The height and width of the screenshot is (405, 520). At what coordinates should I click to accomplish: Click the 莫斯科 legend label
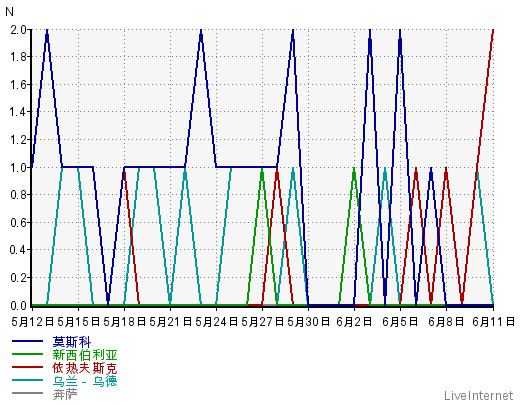tap(72, 342)
